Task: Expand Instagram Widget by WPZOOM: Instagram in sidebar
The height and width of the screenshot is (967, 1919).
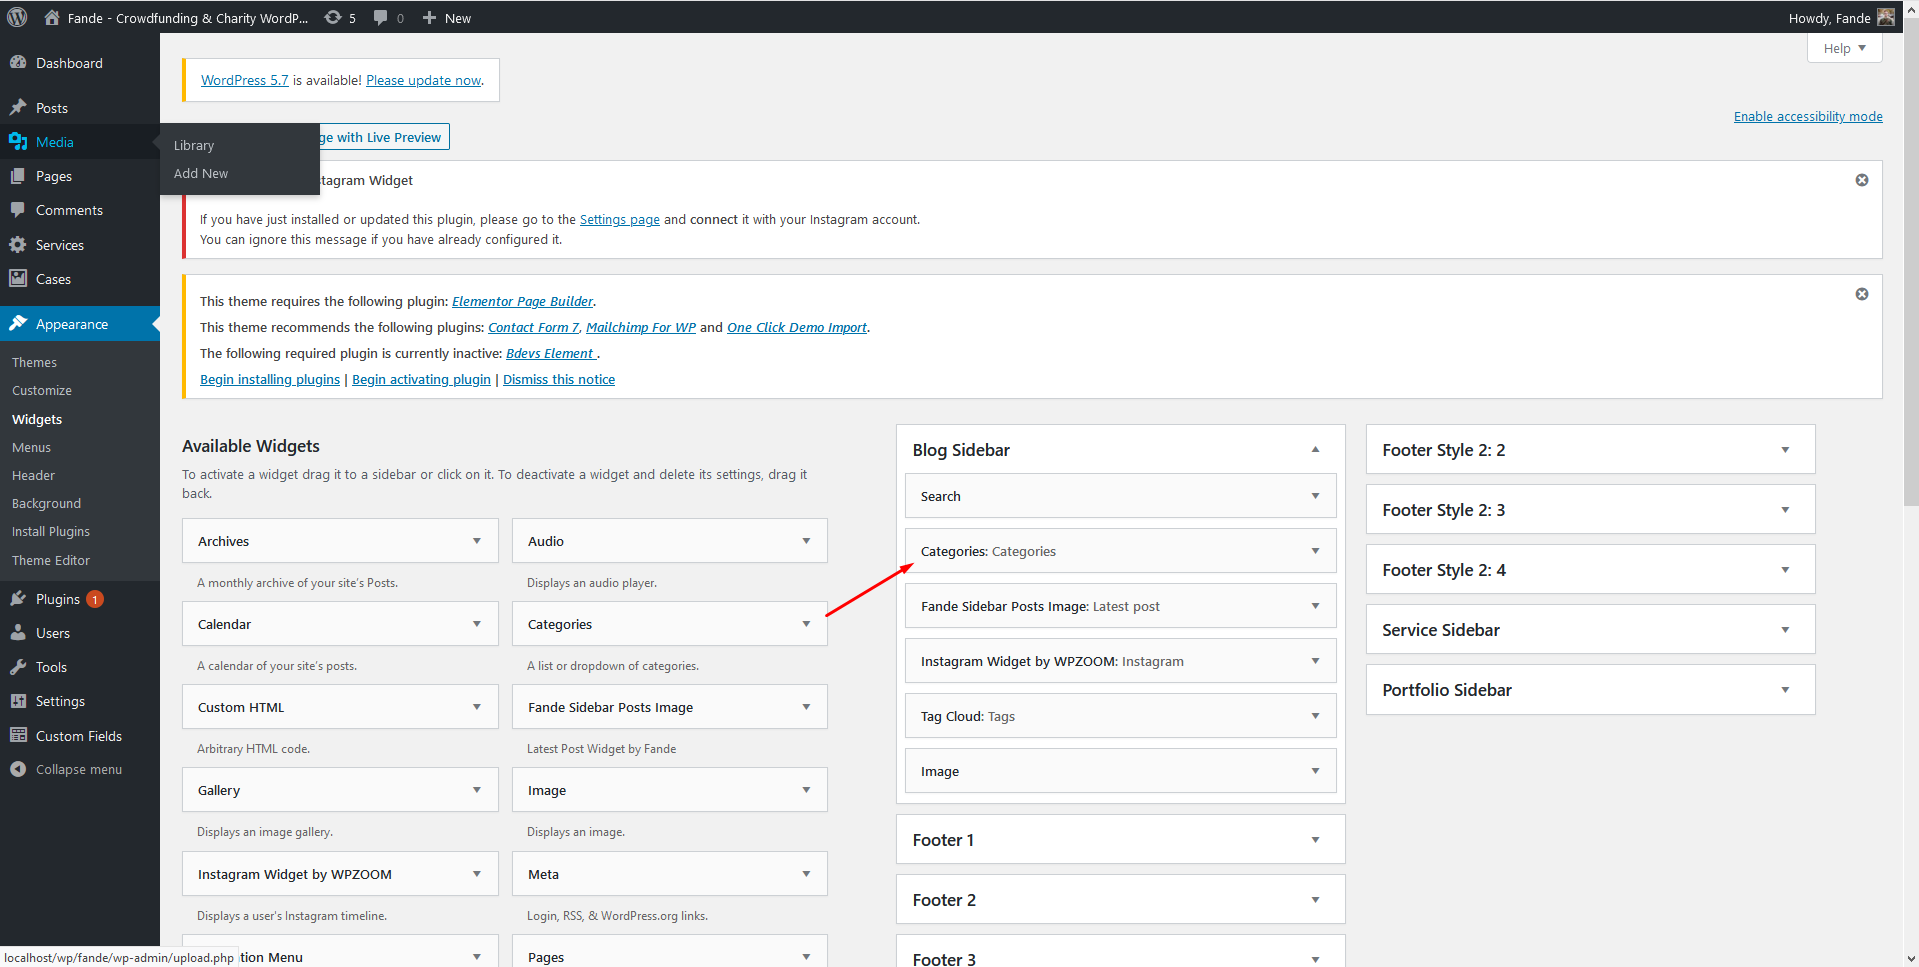Action: [1315, 661]
